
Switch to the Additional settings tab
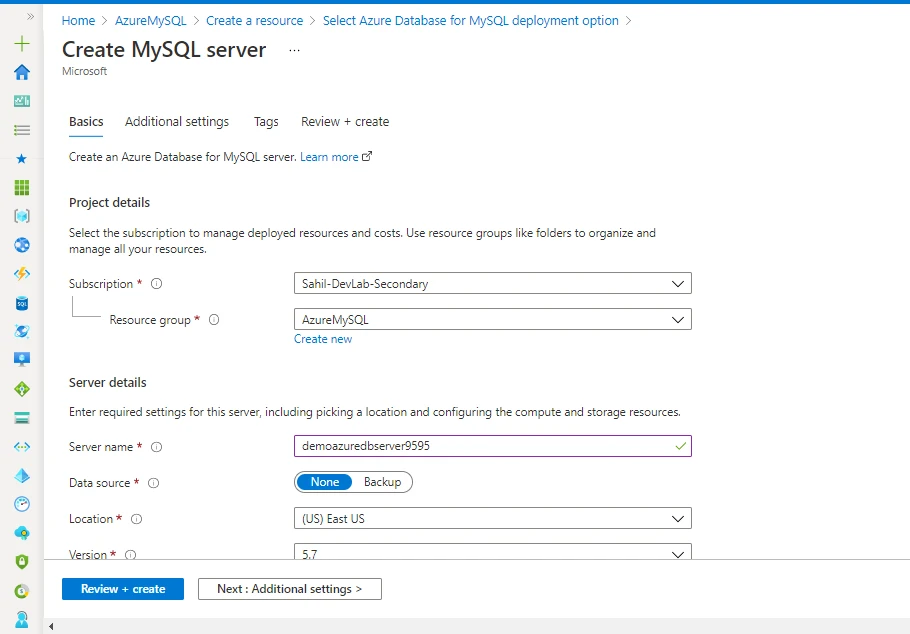[x=176, y=121]
